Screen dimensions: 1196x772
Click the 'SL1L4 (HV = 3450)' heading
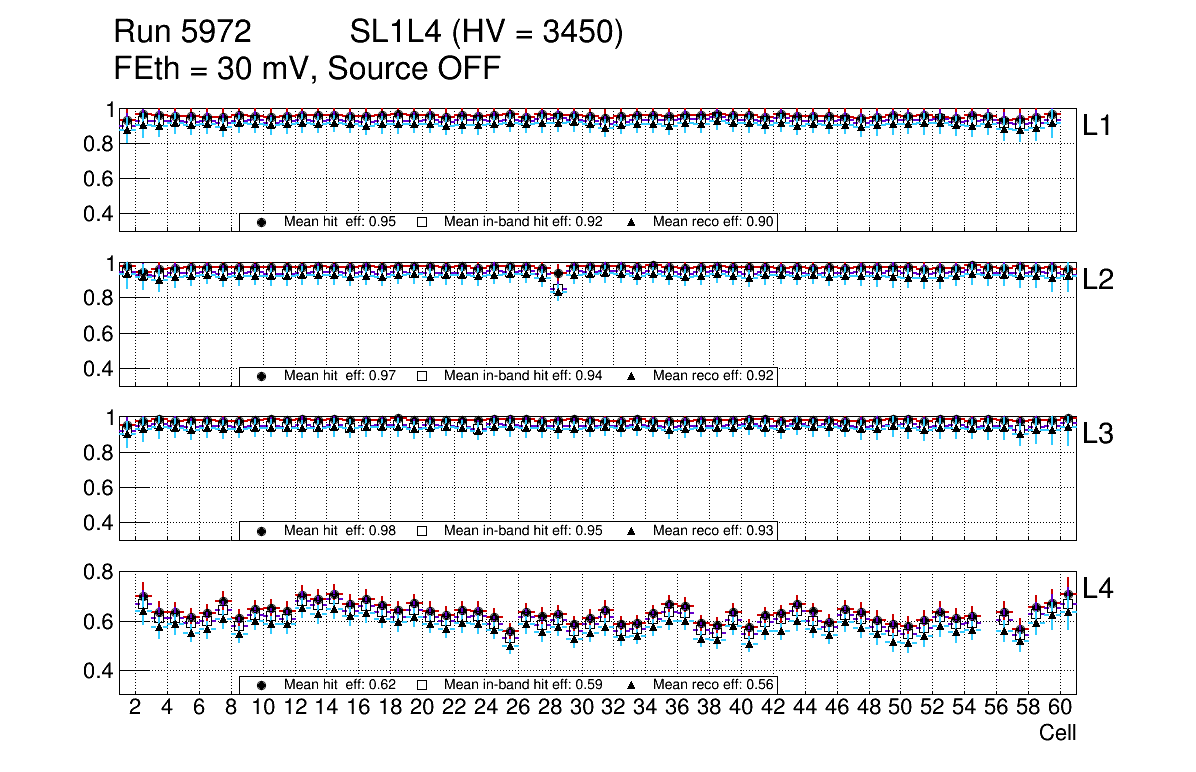point(487,33)
